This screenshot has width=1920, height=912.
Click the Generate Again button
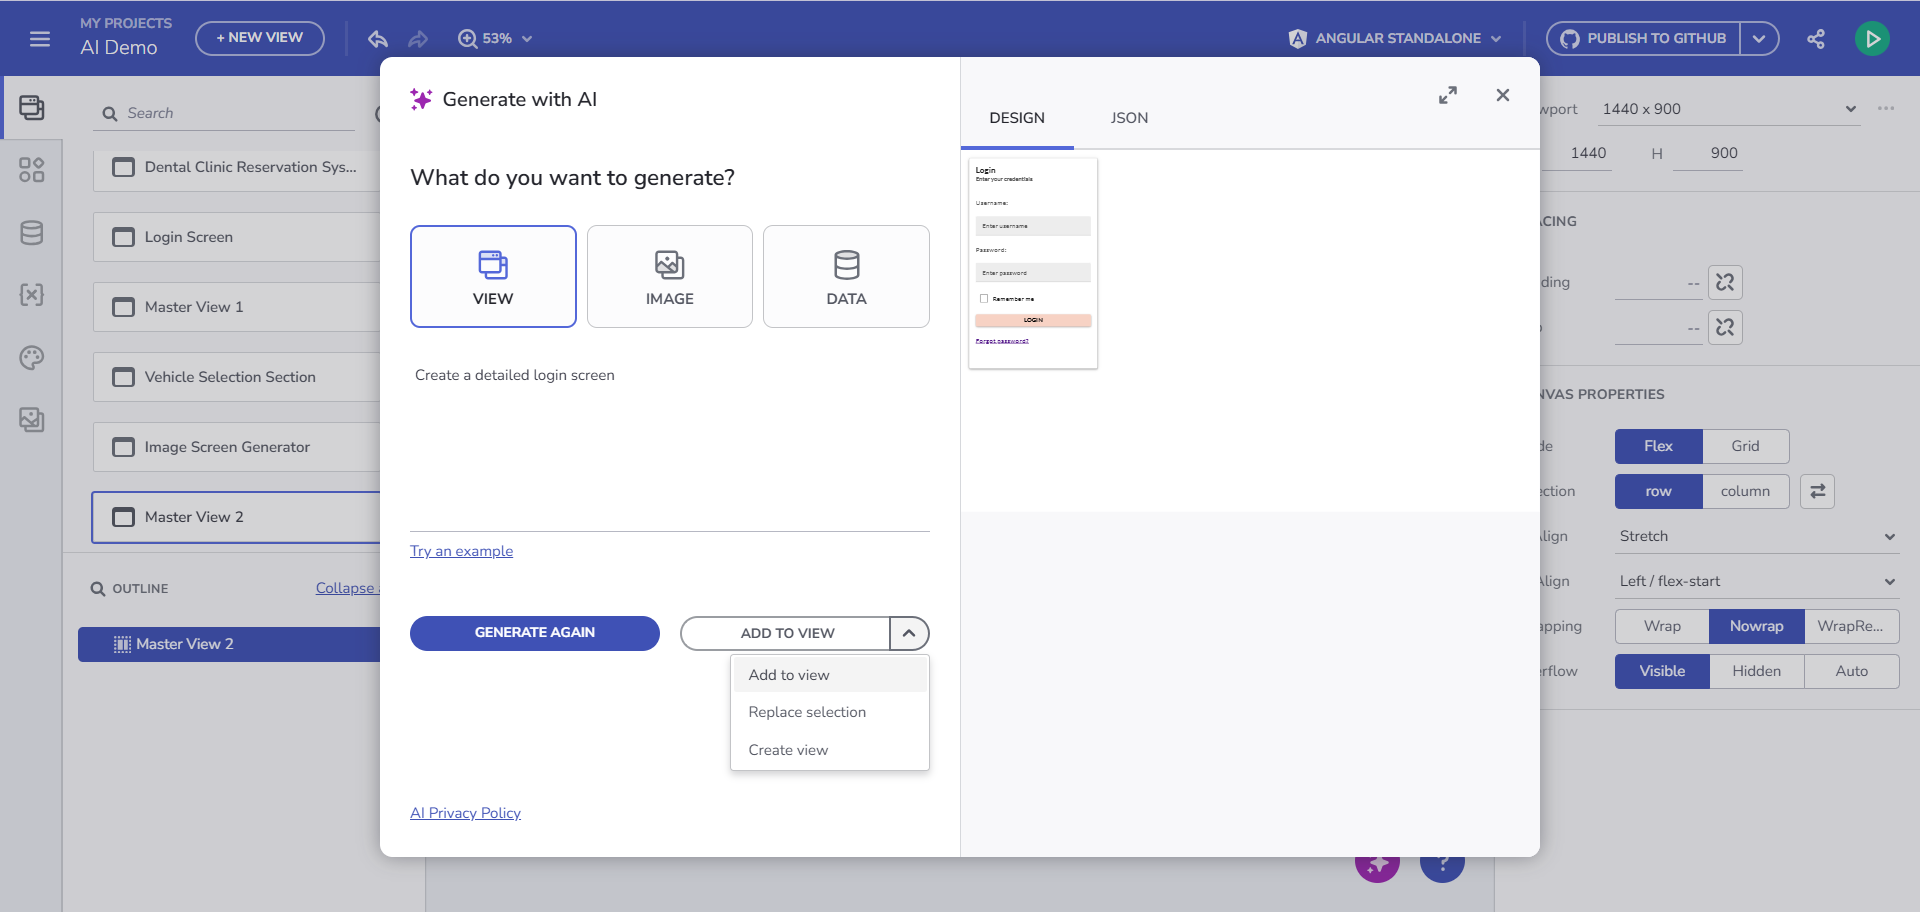[535, 633]
